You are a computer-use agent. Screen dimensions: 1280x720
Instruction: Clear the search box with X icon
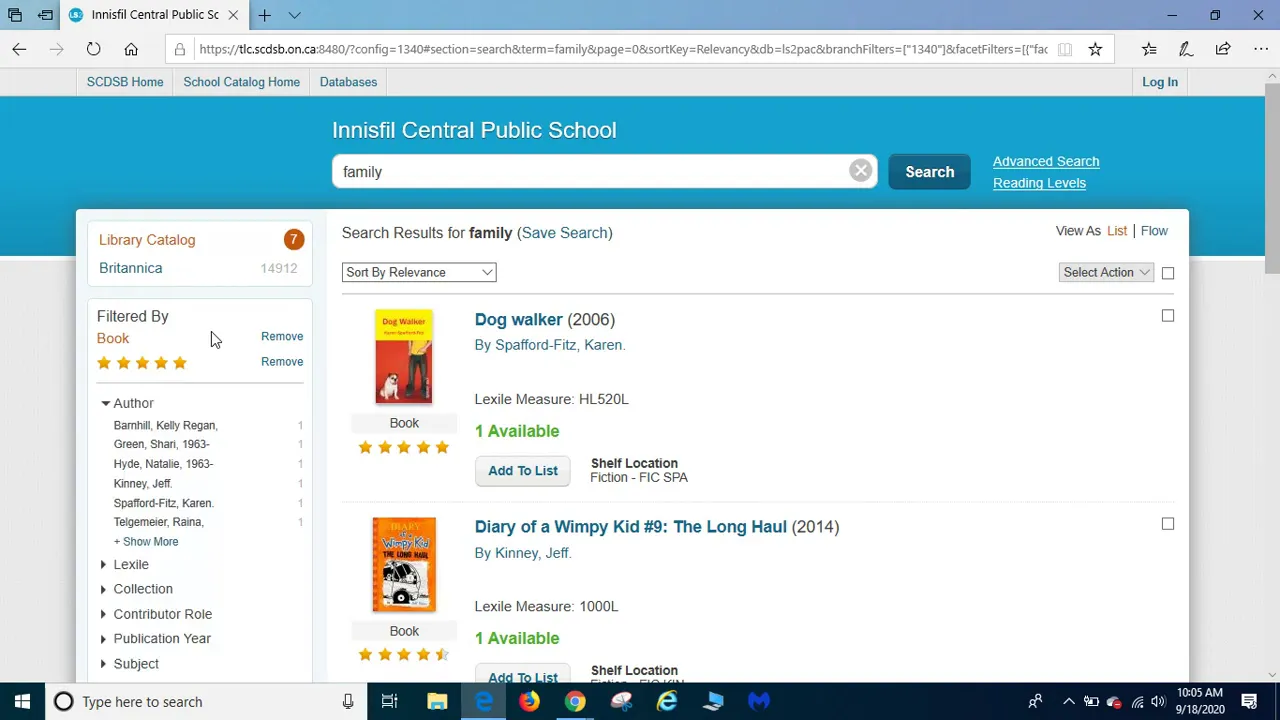tap(860, 171)
